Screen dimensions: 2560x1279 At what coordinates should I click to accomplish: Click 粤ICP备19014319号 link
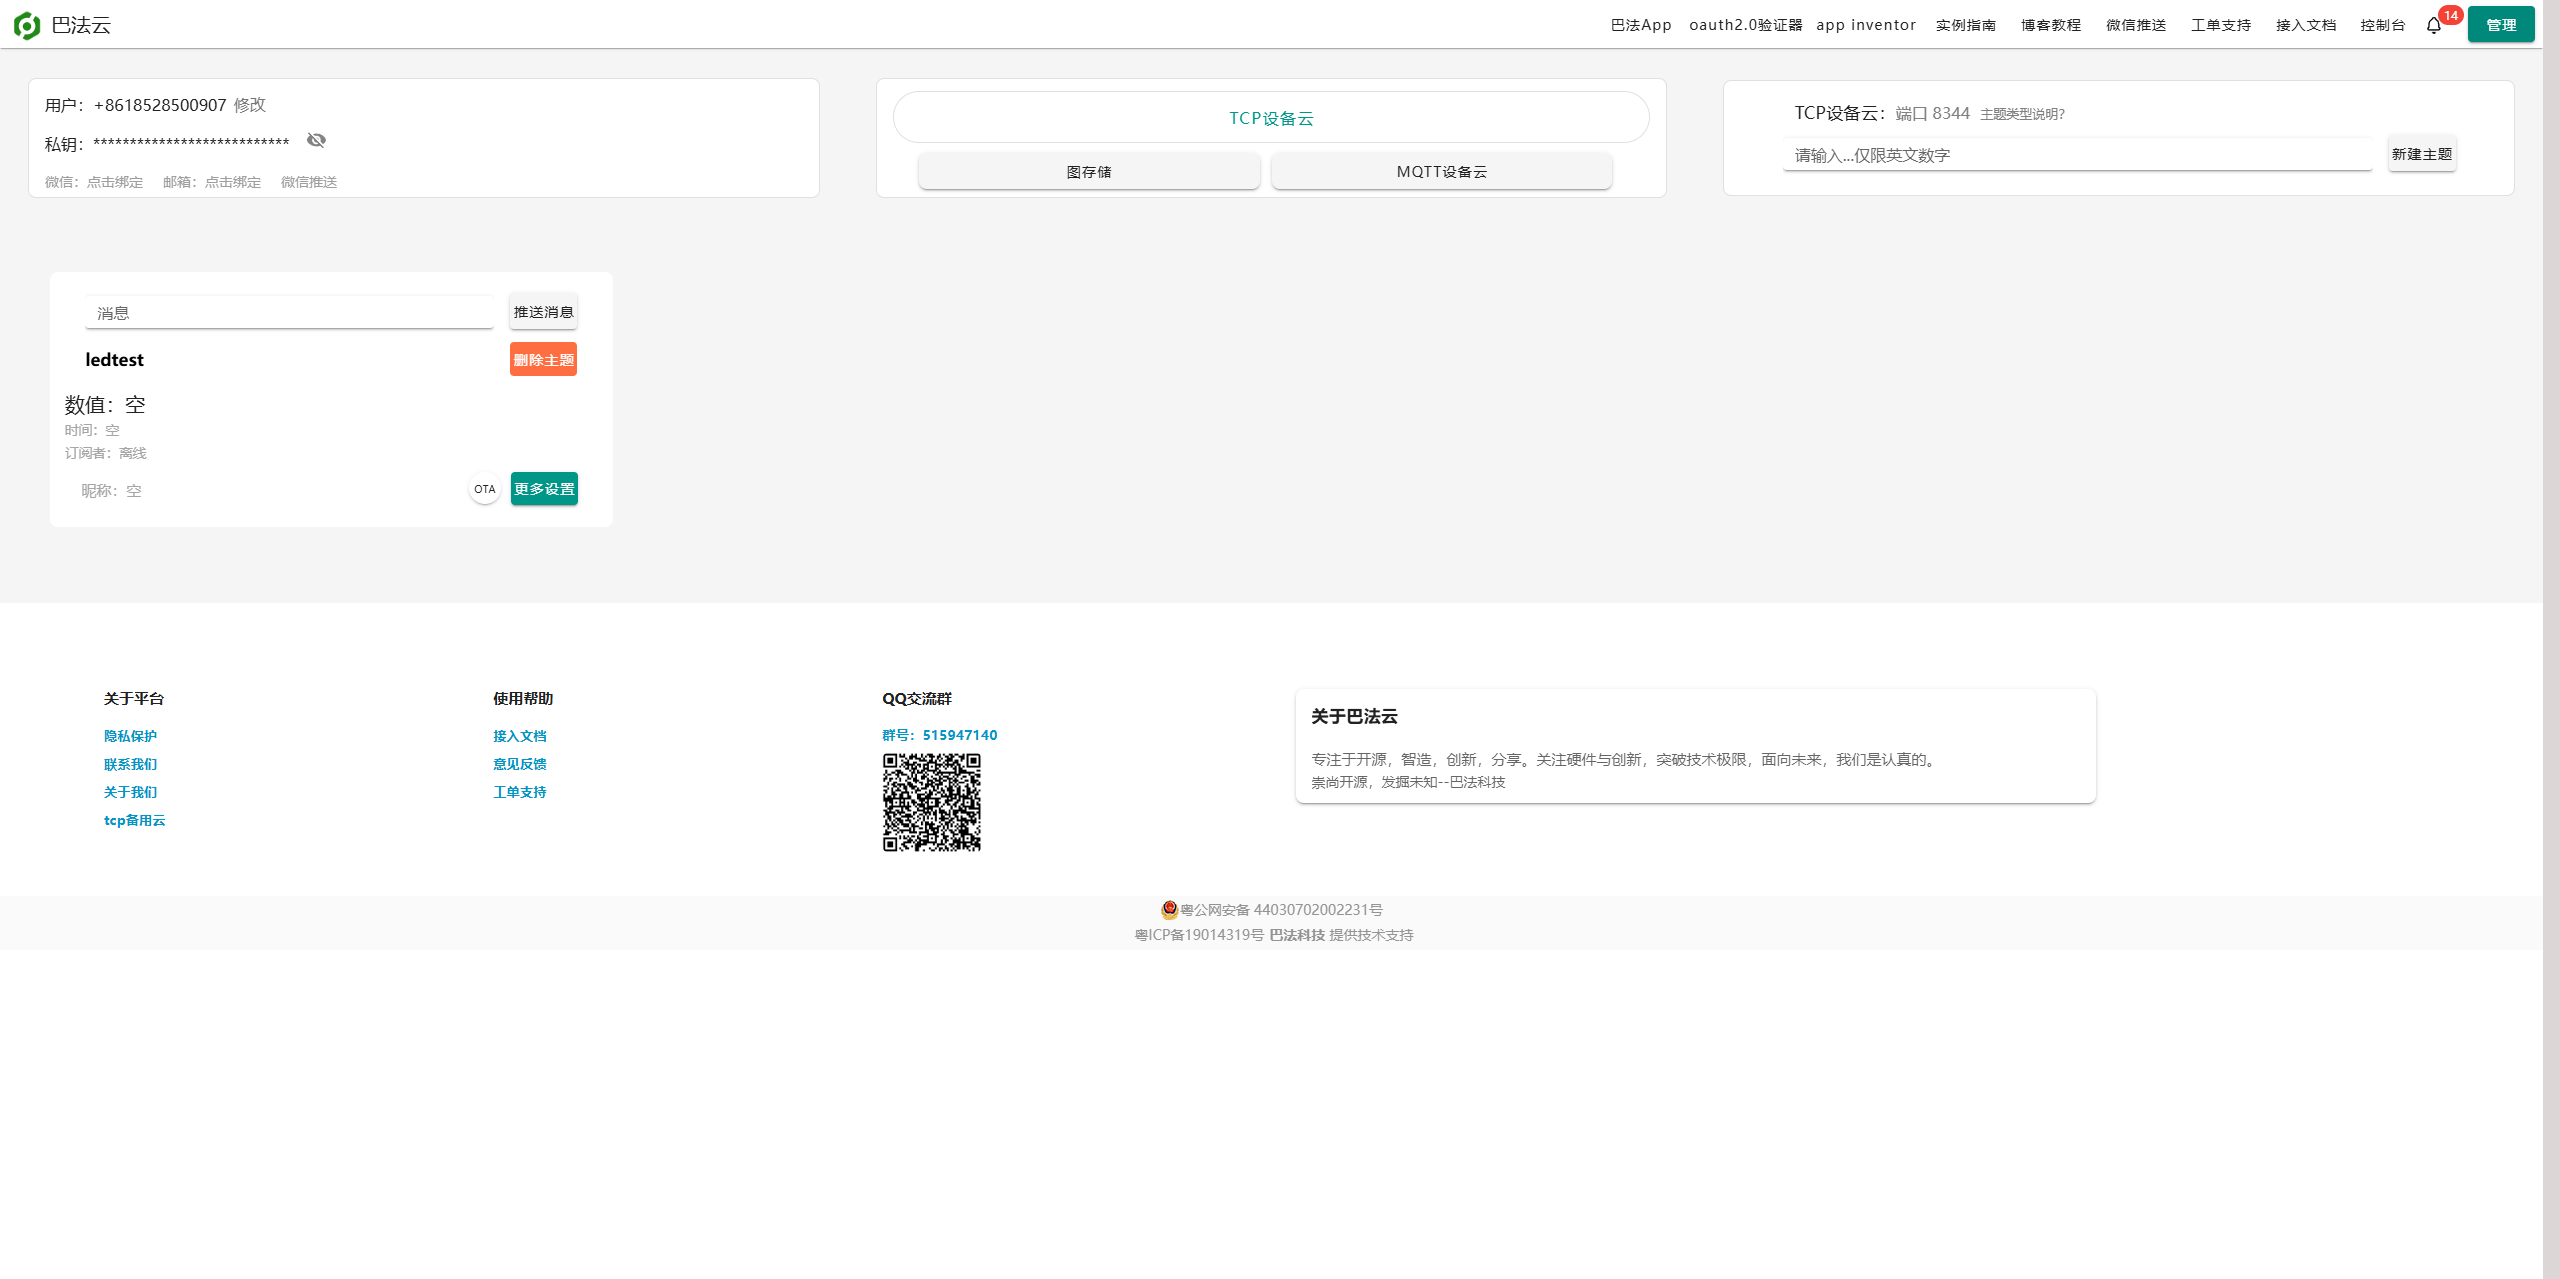pyautogui.click(x=1199, y=935)
